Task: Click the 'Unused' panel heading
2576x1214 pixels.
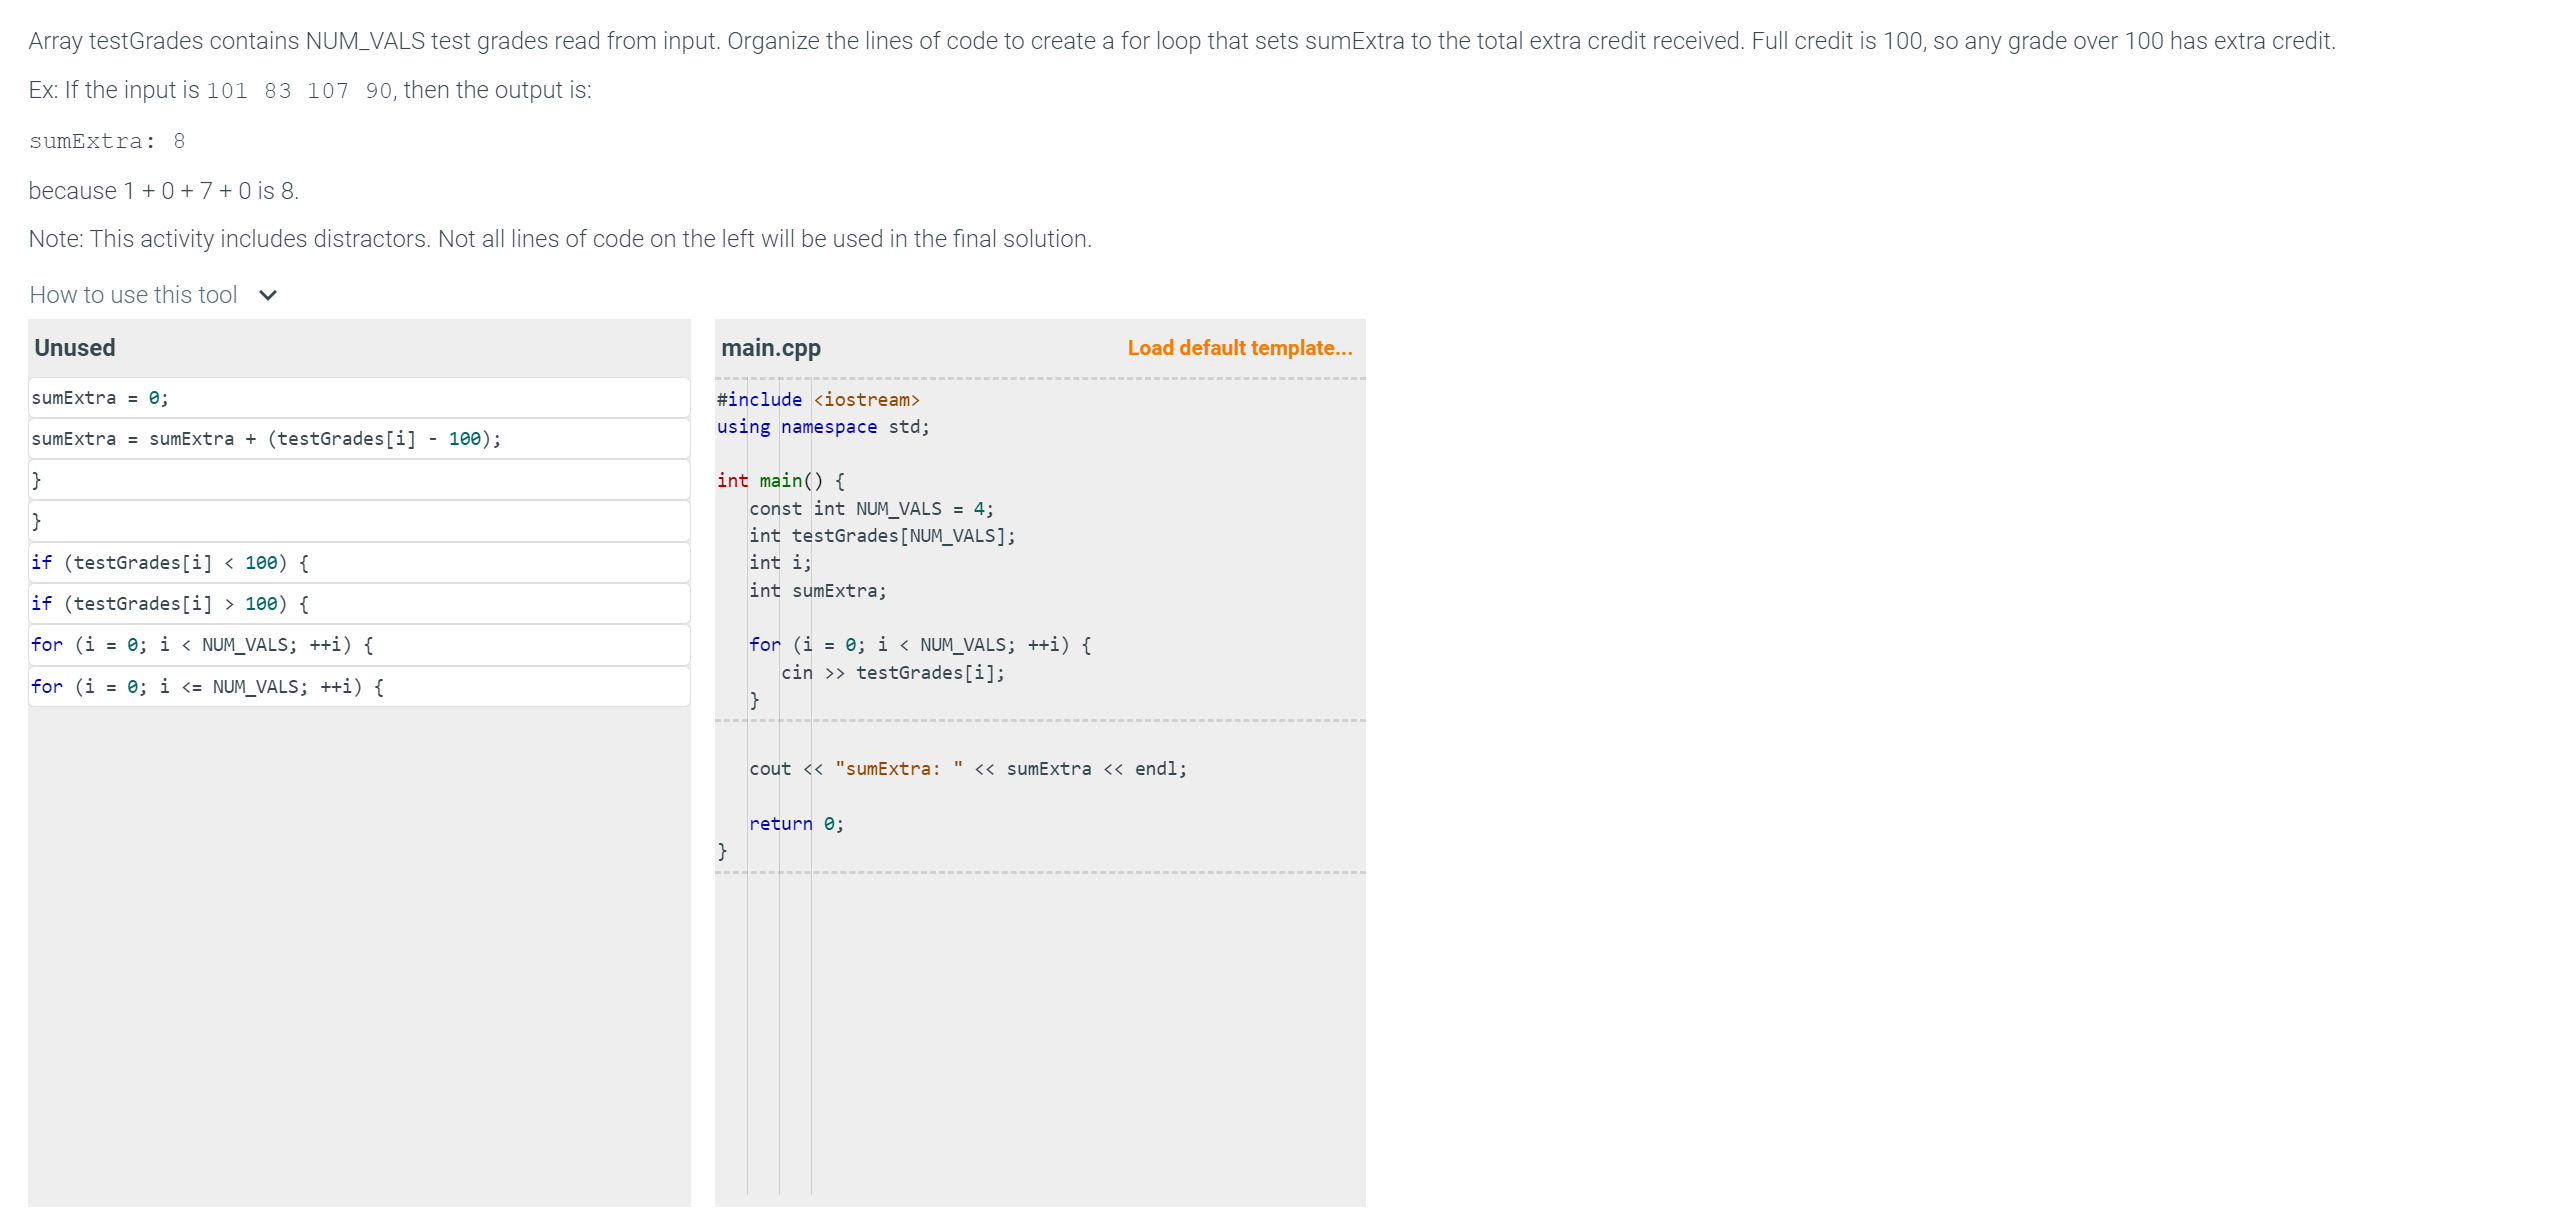Action: point(75,348)
